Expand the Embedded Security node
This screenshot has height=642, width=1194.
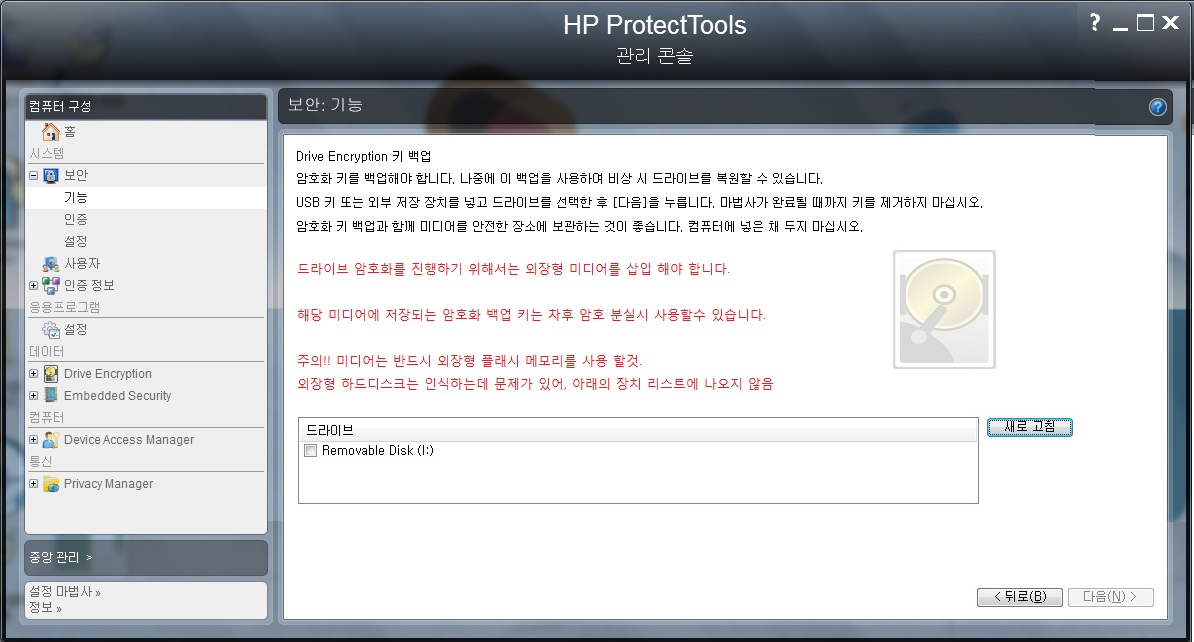[x=34, y=396]
